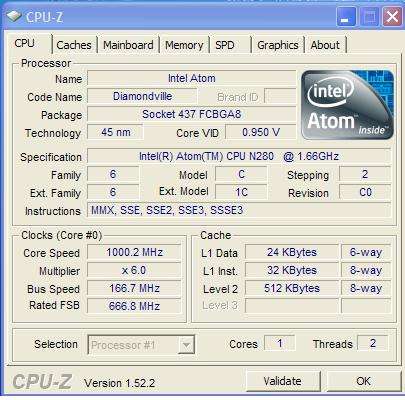Click the Version 1.52.2 text
405x400 pixels.
pos(119,383)
